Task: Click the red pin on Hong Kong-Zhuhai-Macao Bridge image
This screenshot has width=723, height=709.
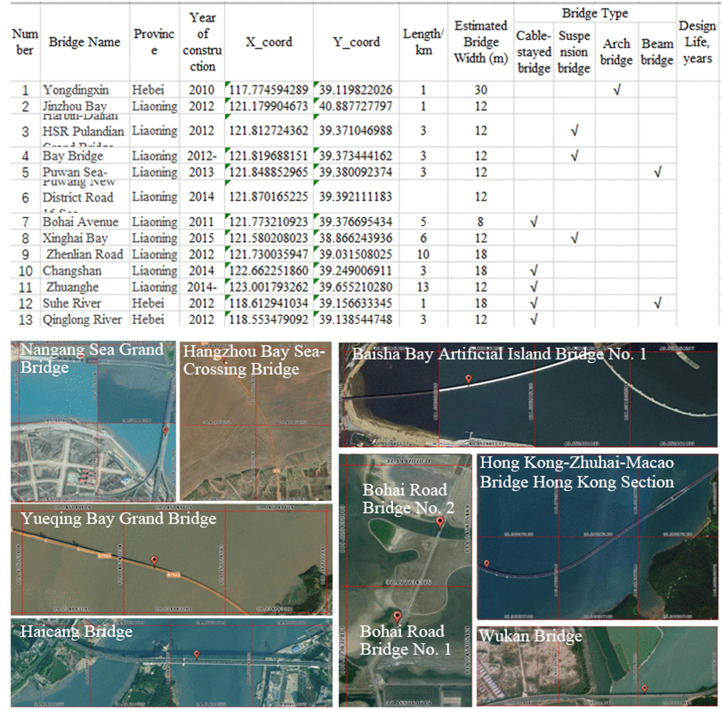Action: (486, 564)
